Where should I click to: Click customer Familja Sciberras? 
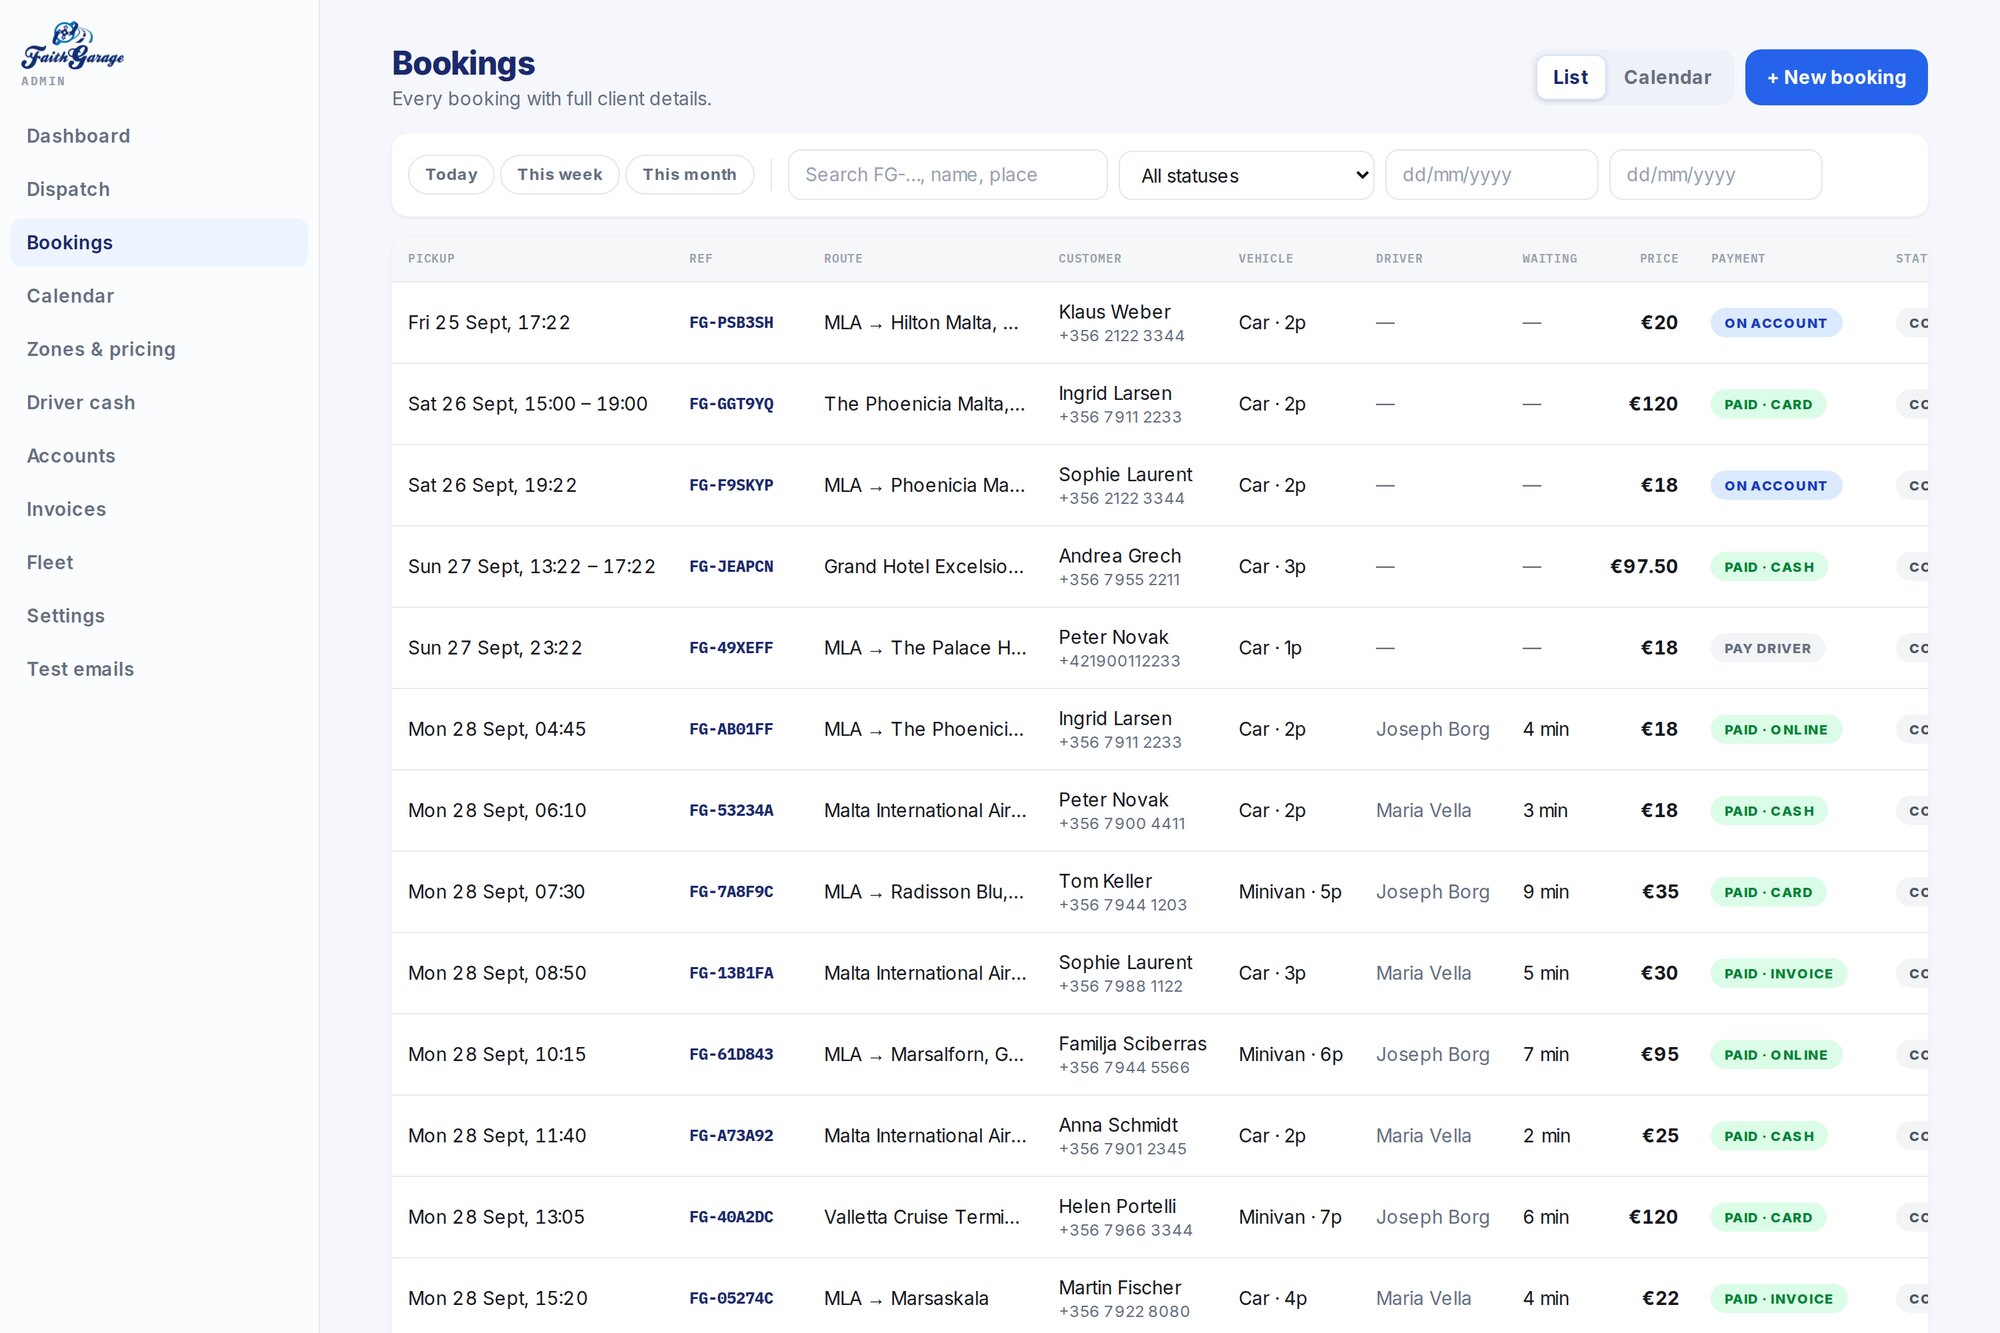tap(1132, 1044)
